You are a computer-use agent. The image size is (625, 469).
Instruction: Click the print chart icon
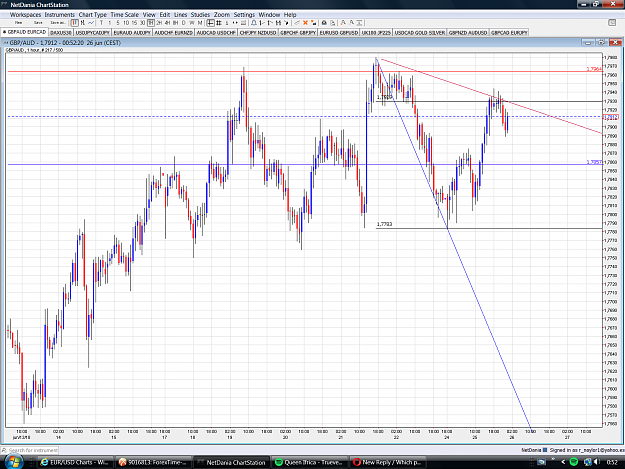pyautogui.click(x=324, y=23)
